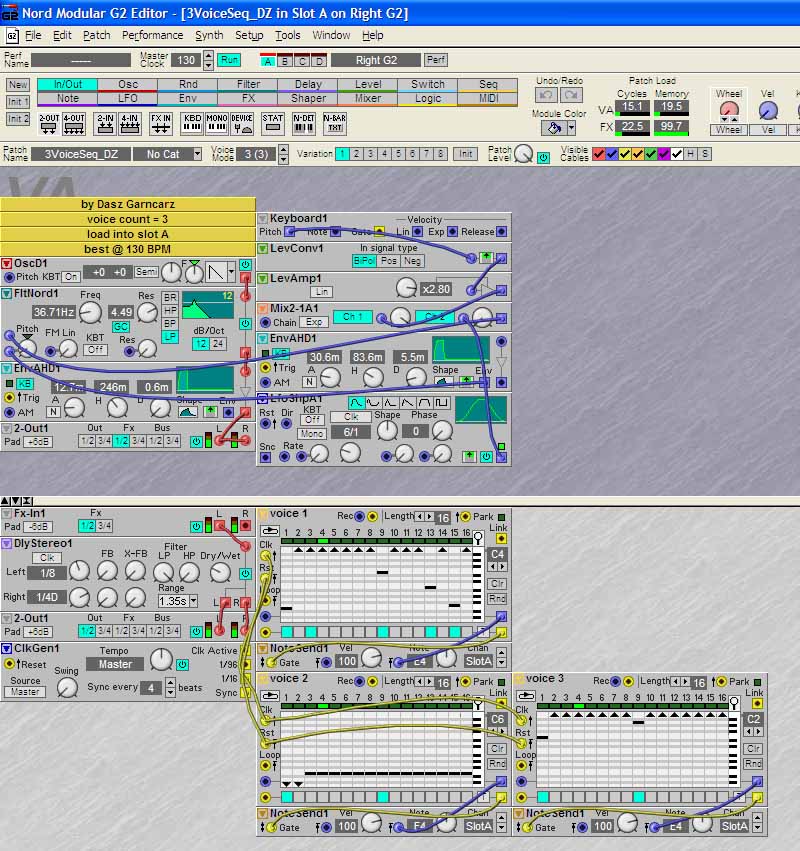Select the MONO key module icon

click(x=216, y=123)
